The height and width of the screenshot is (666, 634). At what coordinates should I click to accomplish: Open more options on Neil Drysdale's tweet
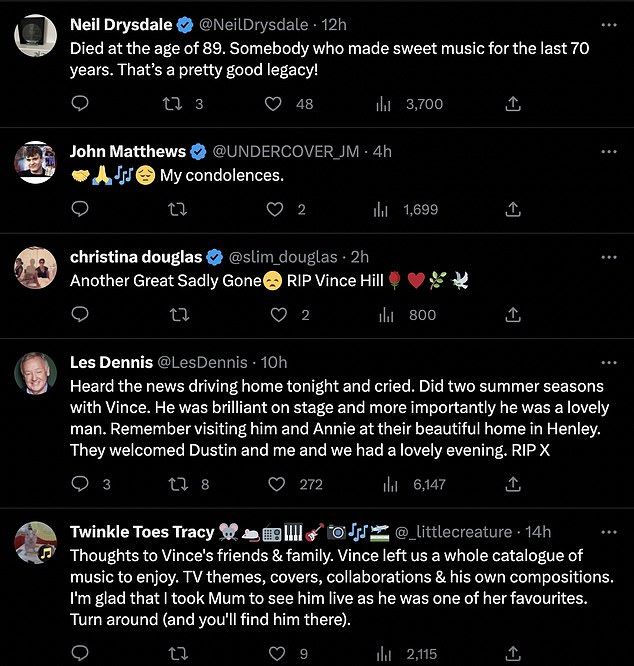point(609,23)
